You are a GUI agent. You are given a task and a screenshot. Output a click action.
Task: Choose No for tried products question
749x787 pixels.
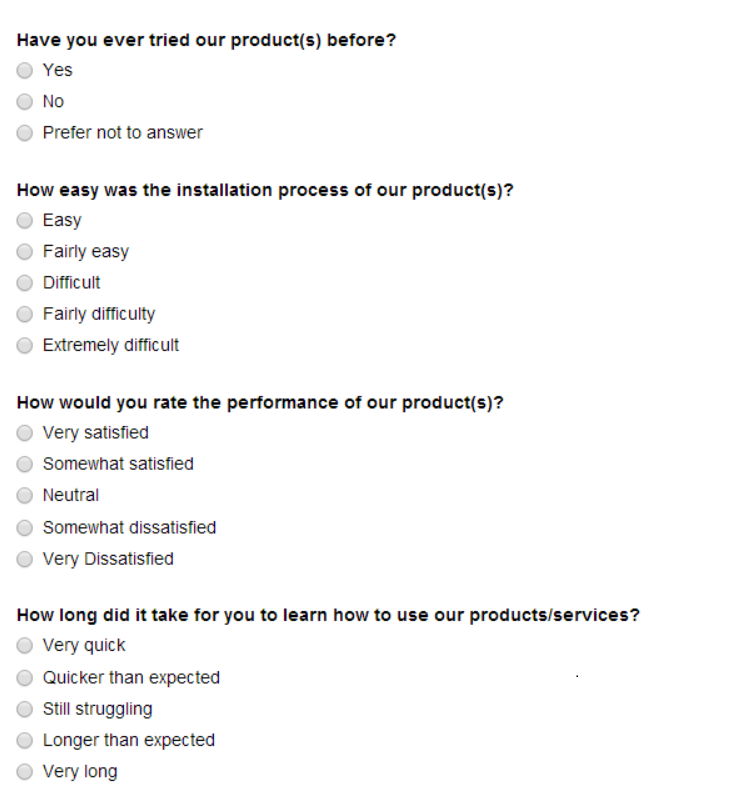pos(25,102)
